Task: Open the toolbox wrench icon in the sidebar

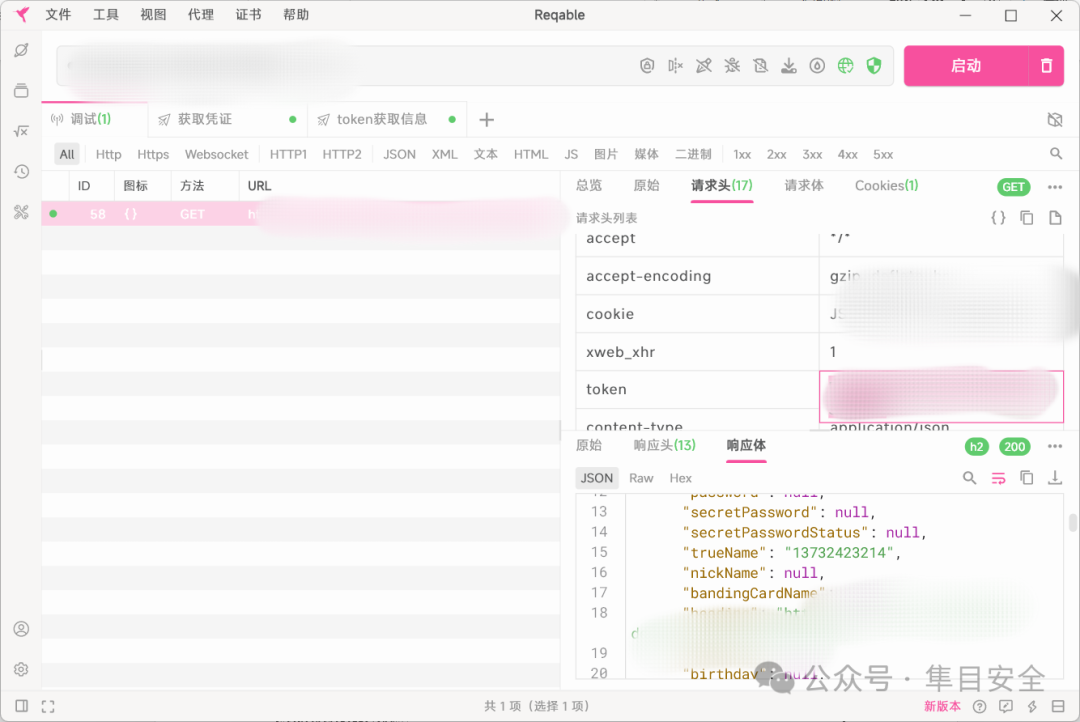Action: click(x=21, y=212)
